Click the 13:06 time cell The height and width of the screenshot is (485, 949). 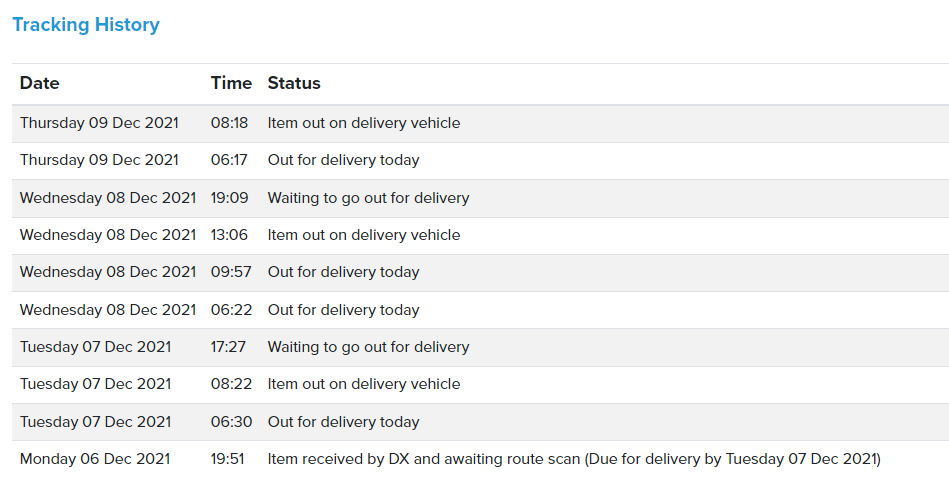229,235
